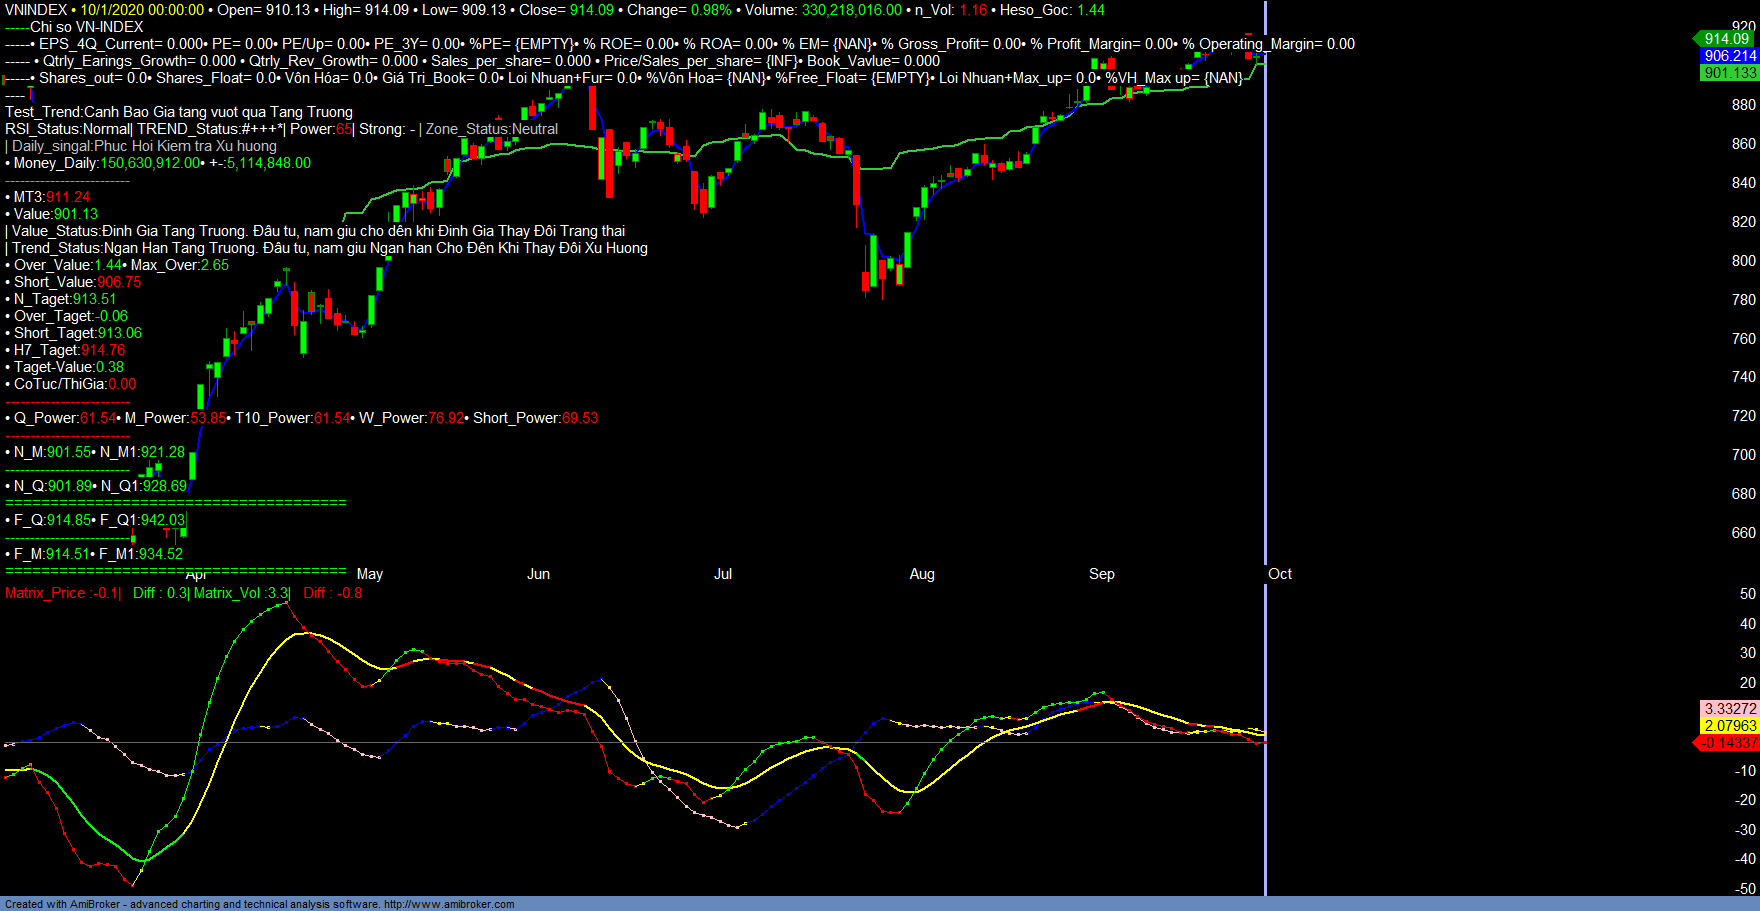1760x911 pixels.
Task: Click the red -0.14337 indicator value tag
Action: point(1729,743)
